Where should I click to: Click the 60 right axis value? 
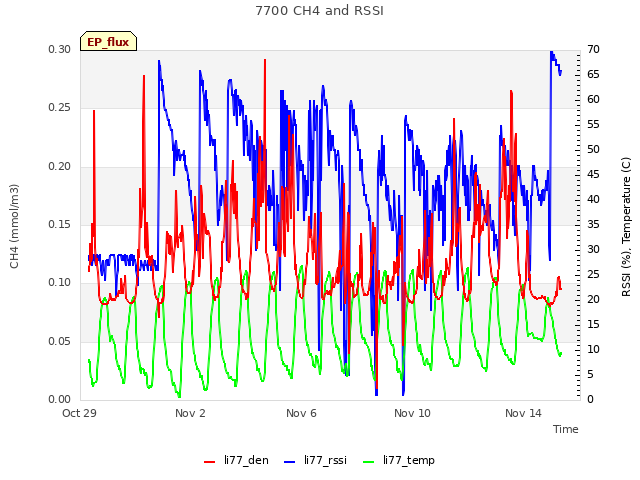click(x=593, y=99)
